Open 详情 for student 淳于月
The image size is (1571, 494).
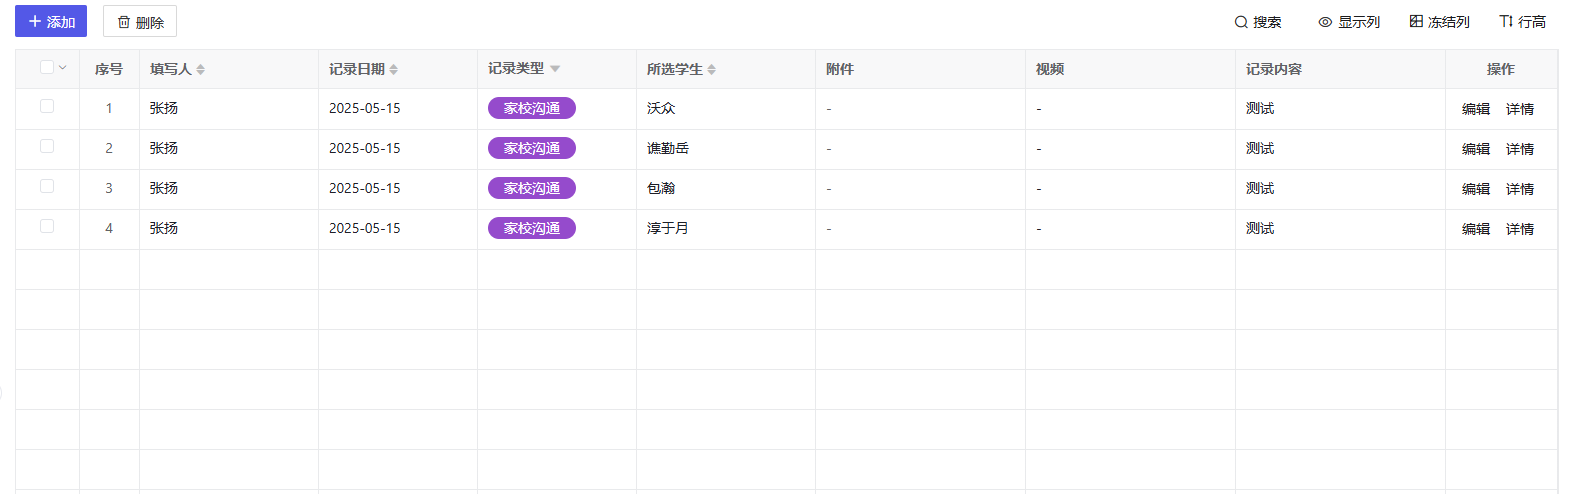pyautogui.click(x=1520, y=229)
